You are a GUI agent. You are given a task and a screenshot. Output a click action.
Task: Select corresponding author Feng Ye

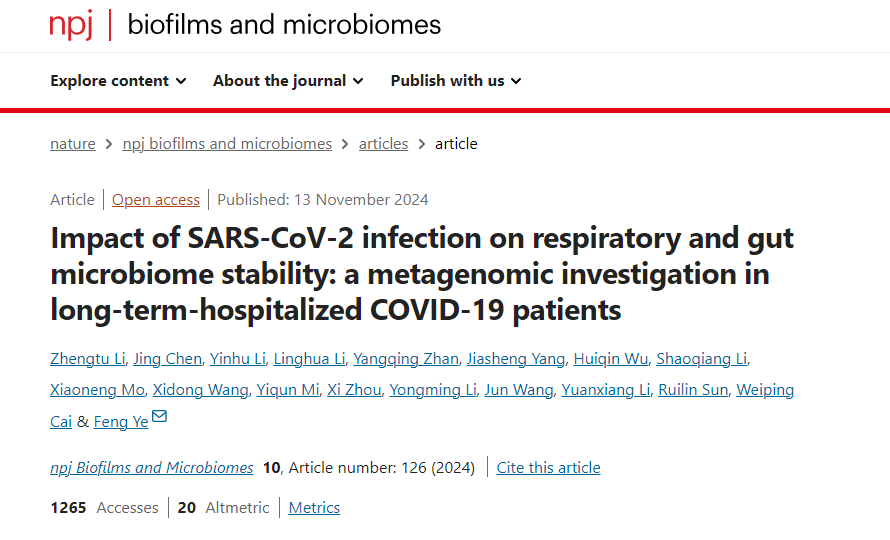point(121,422)
